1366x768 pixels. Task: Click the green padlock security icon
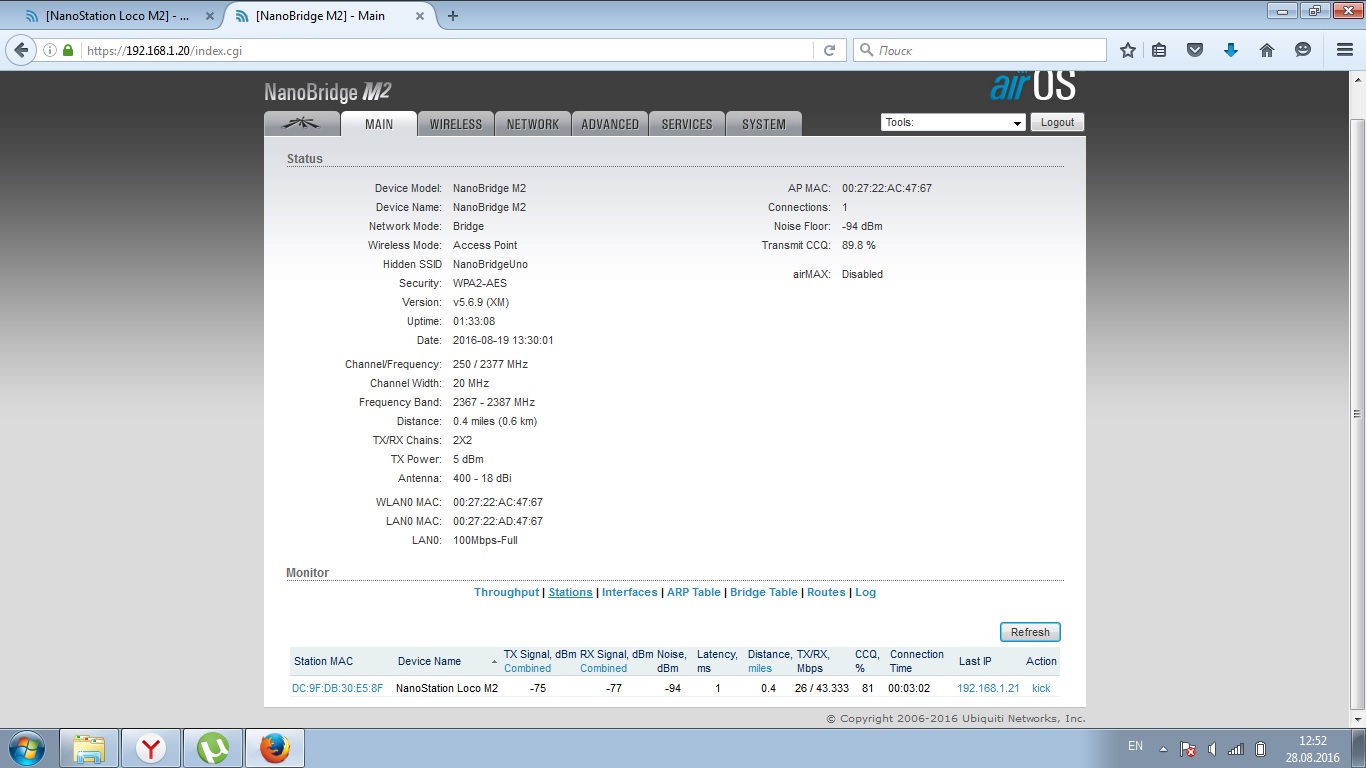click(x=68, y=50)
